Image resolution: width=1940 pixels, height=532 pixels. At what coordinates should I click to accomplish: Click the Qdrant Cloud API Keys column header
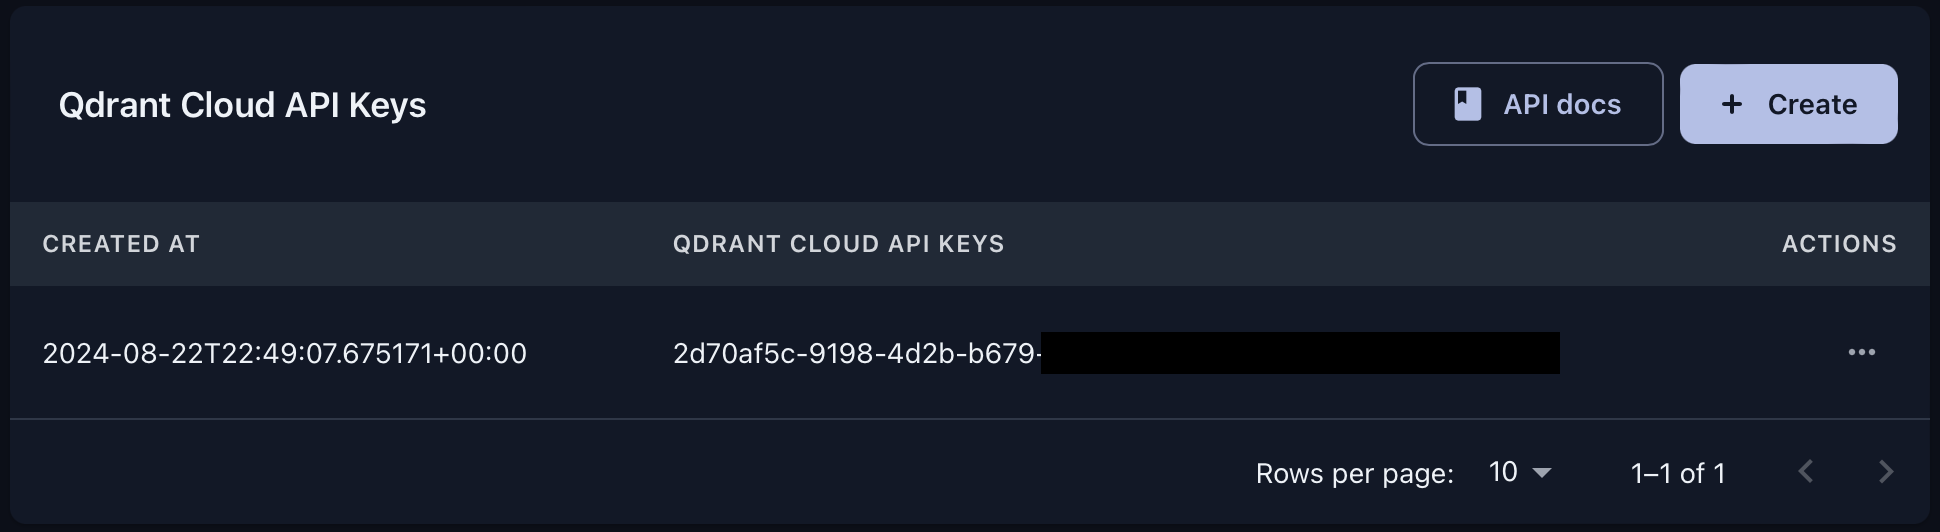[838, 244]
